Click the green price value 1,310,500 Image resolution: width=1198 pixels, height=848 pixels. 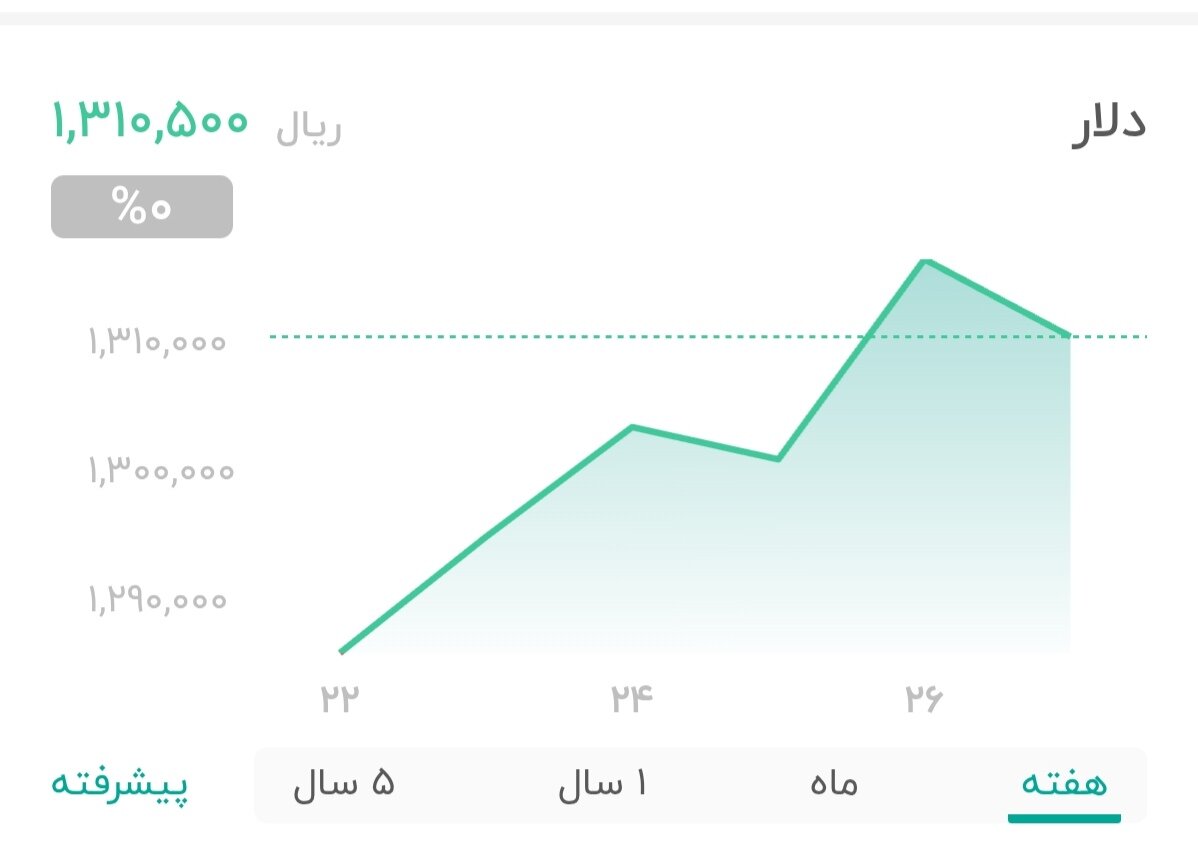[x=148, y=122]
